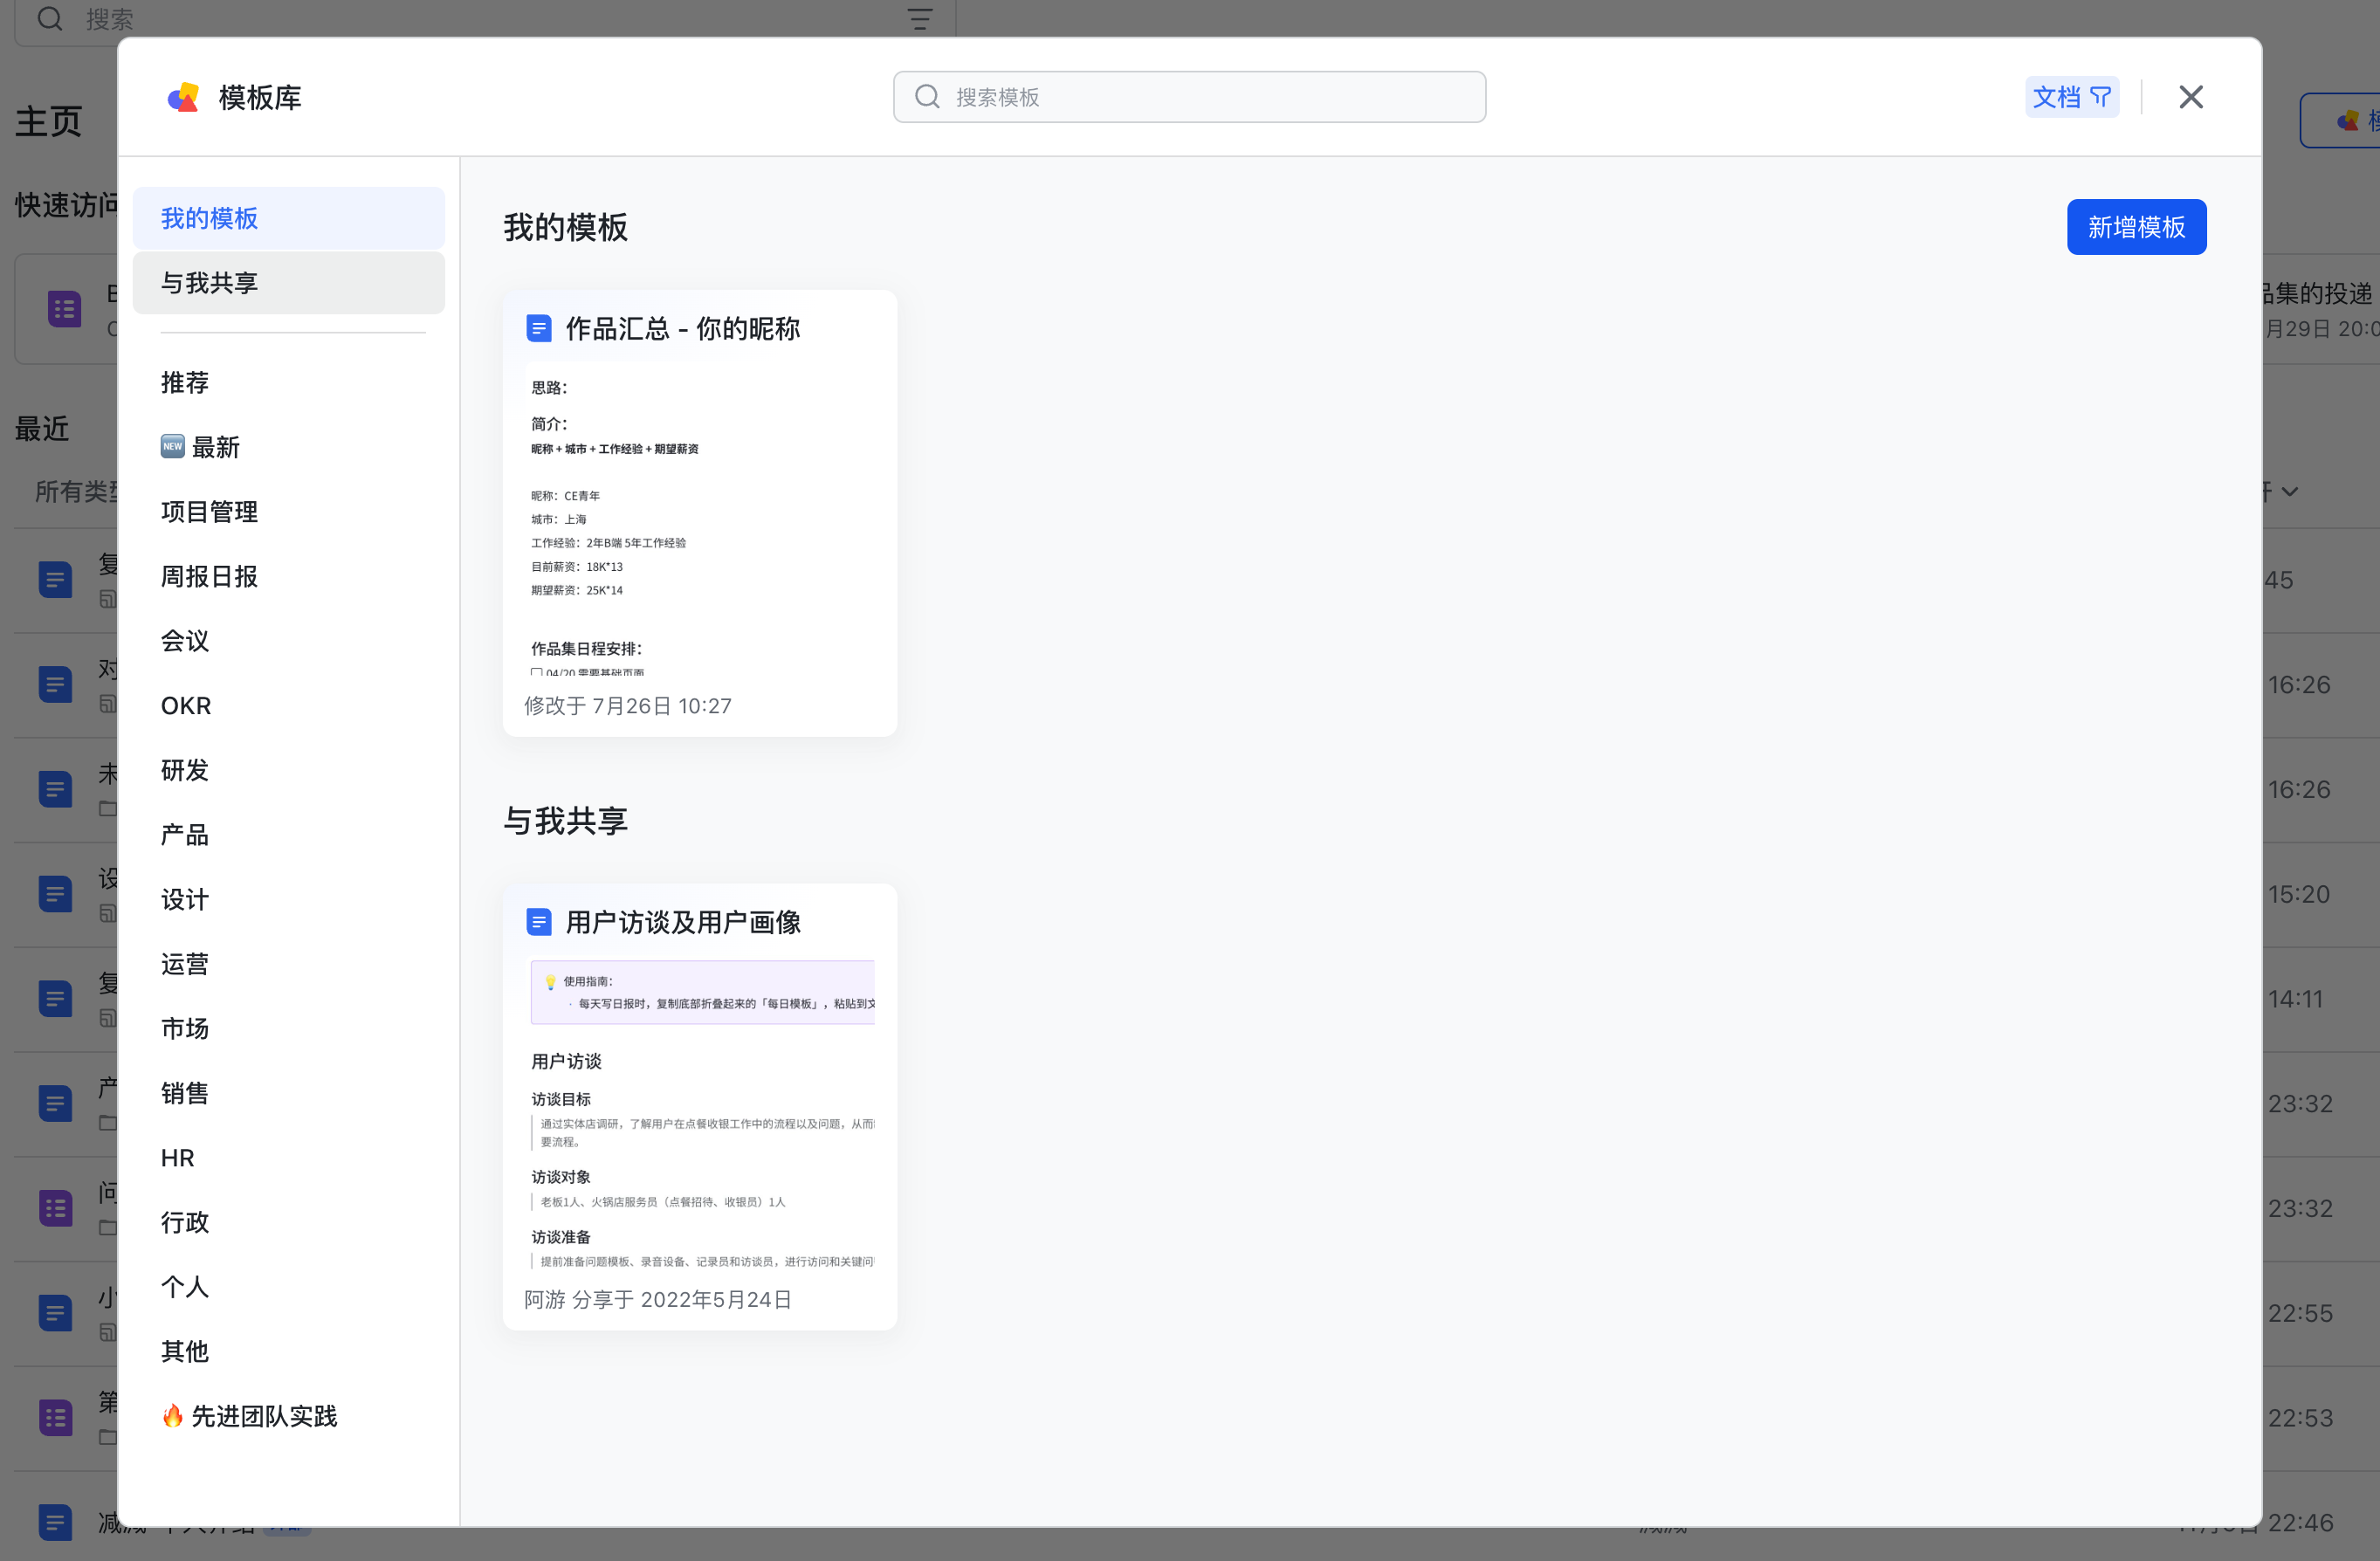The image size is (2380, 1561).
Task: Click the purple list icon in background quick access
Action: pos(65,309)
